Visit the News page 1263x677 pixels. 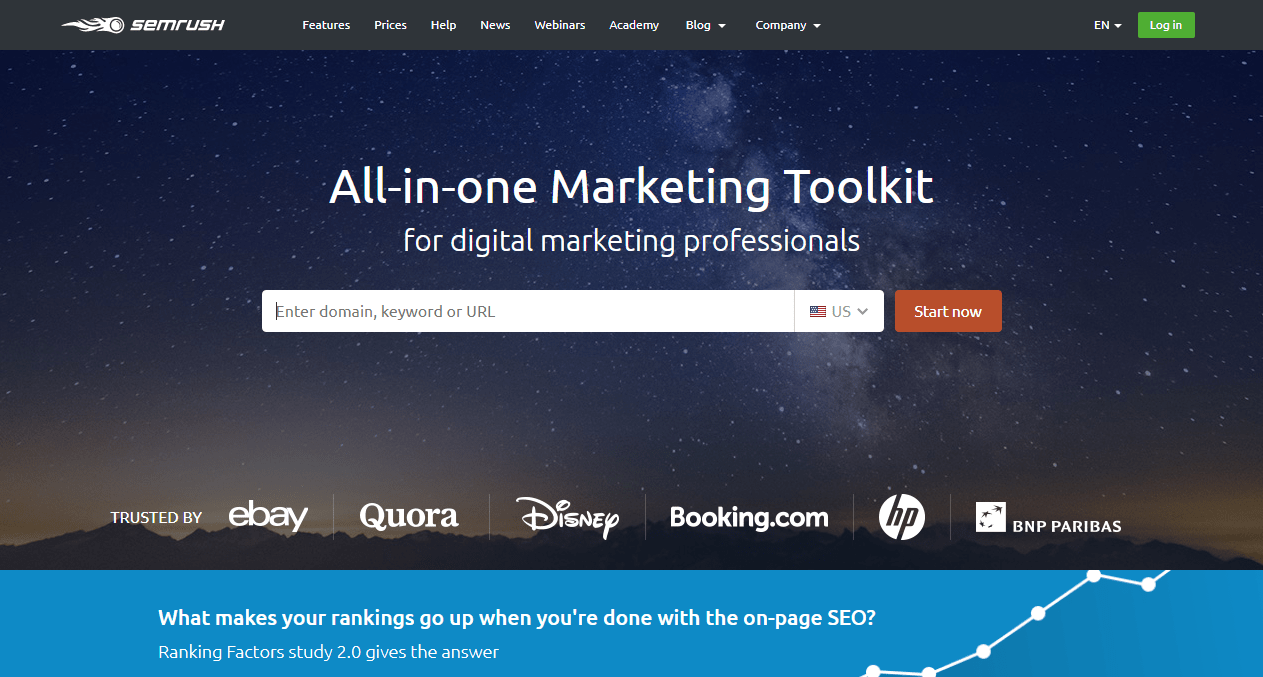[495, 25]
